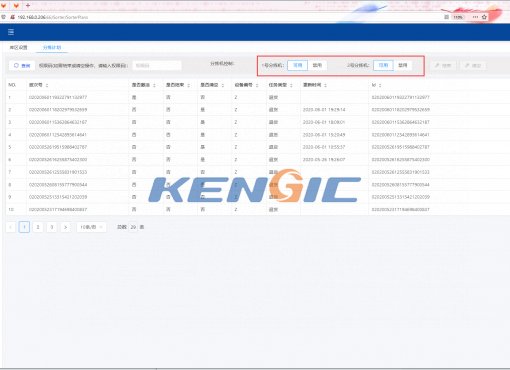Enable sorter No. 1 with first toggle option

click(297, 65)
